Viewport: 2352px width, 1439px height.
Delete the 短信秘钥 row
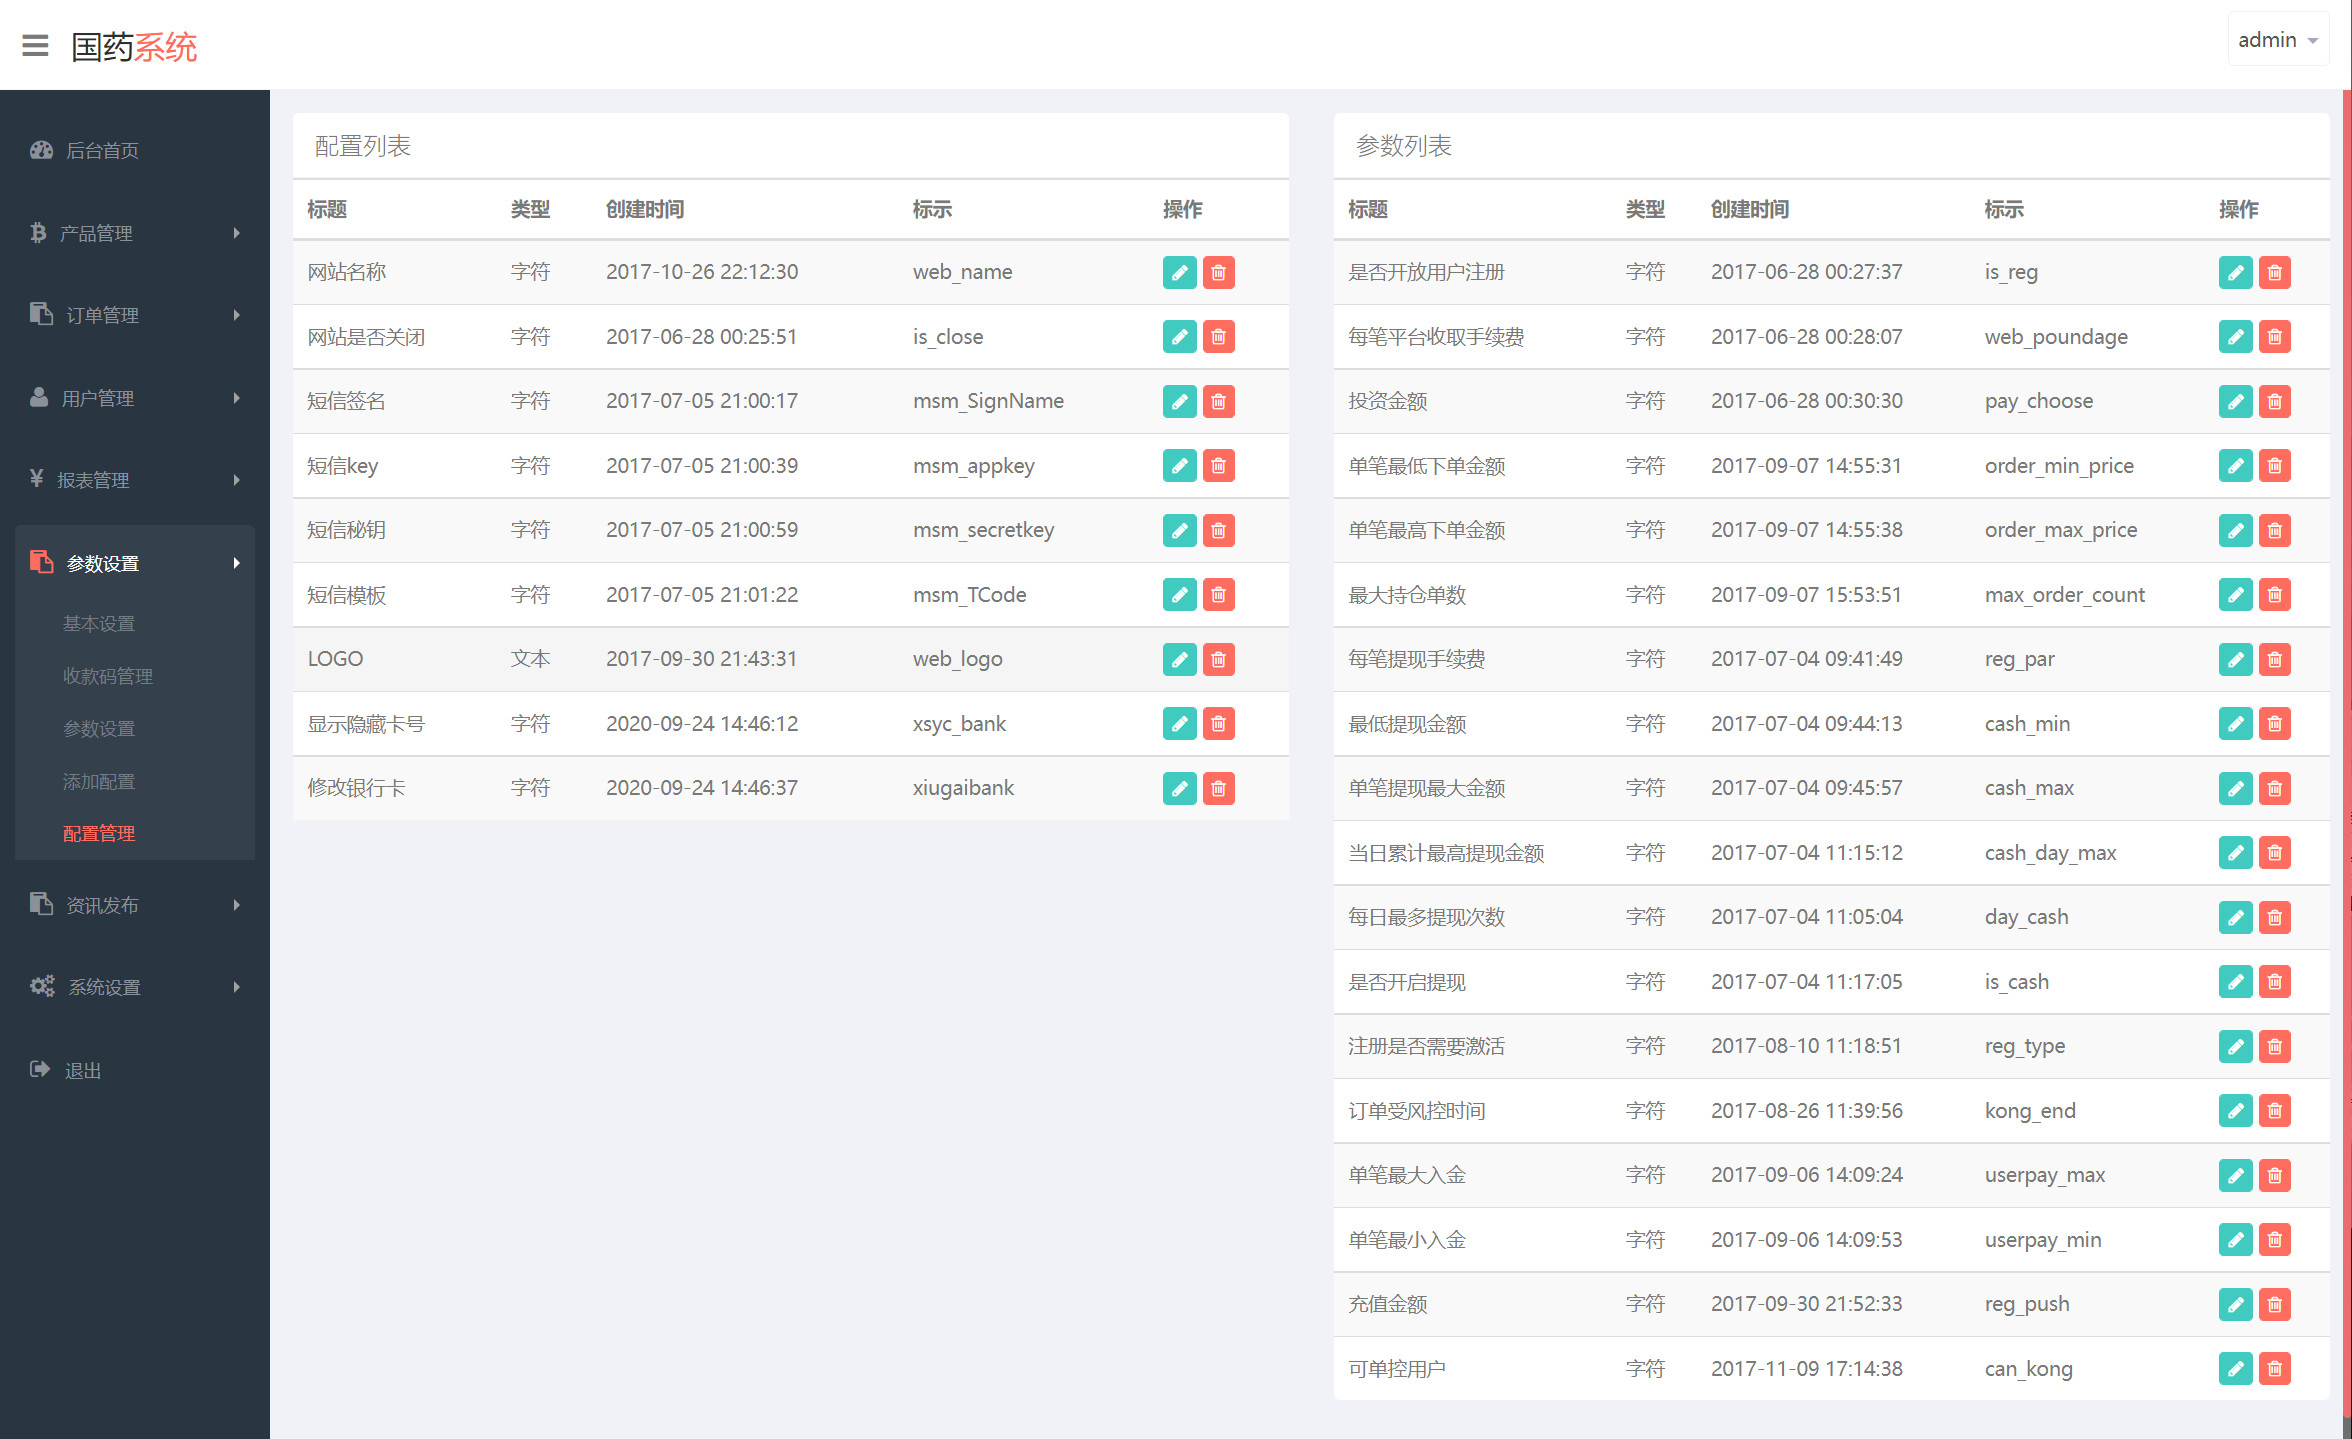(x=1219, y=530)
